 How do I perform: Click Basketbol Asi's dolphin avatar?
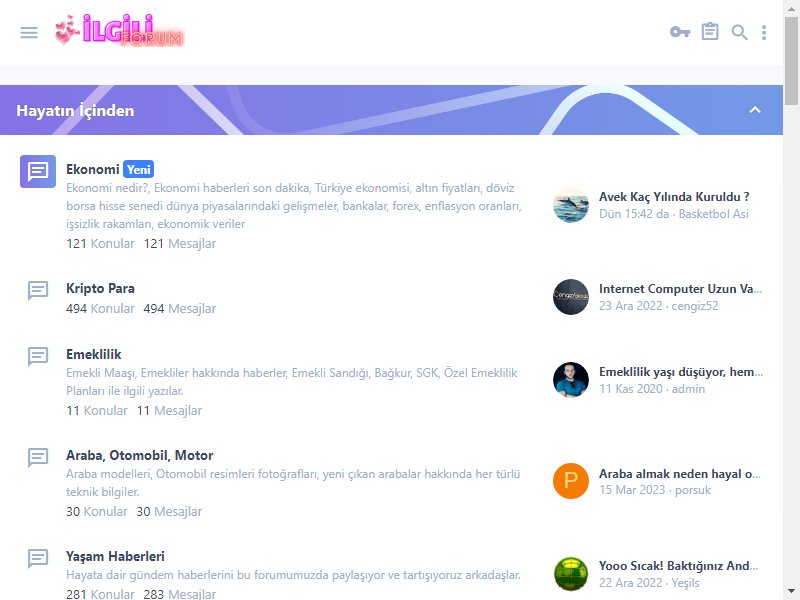coord(571,205)
